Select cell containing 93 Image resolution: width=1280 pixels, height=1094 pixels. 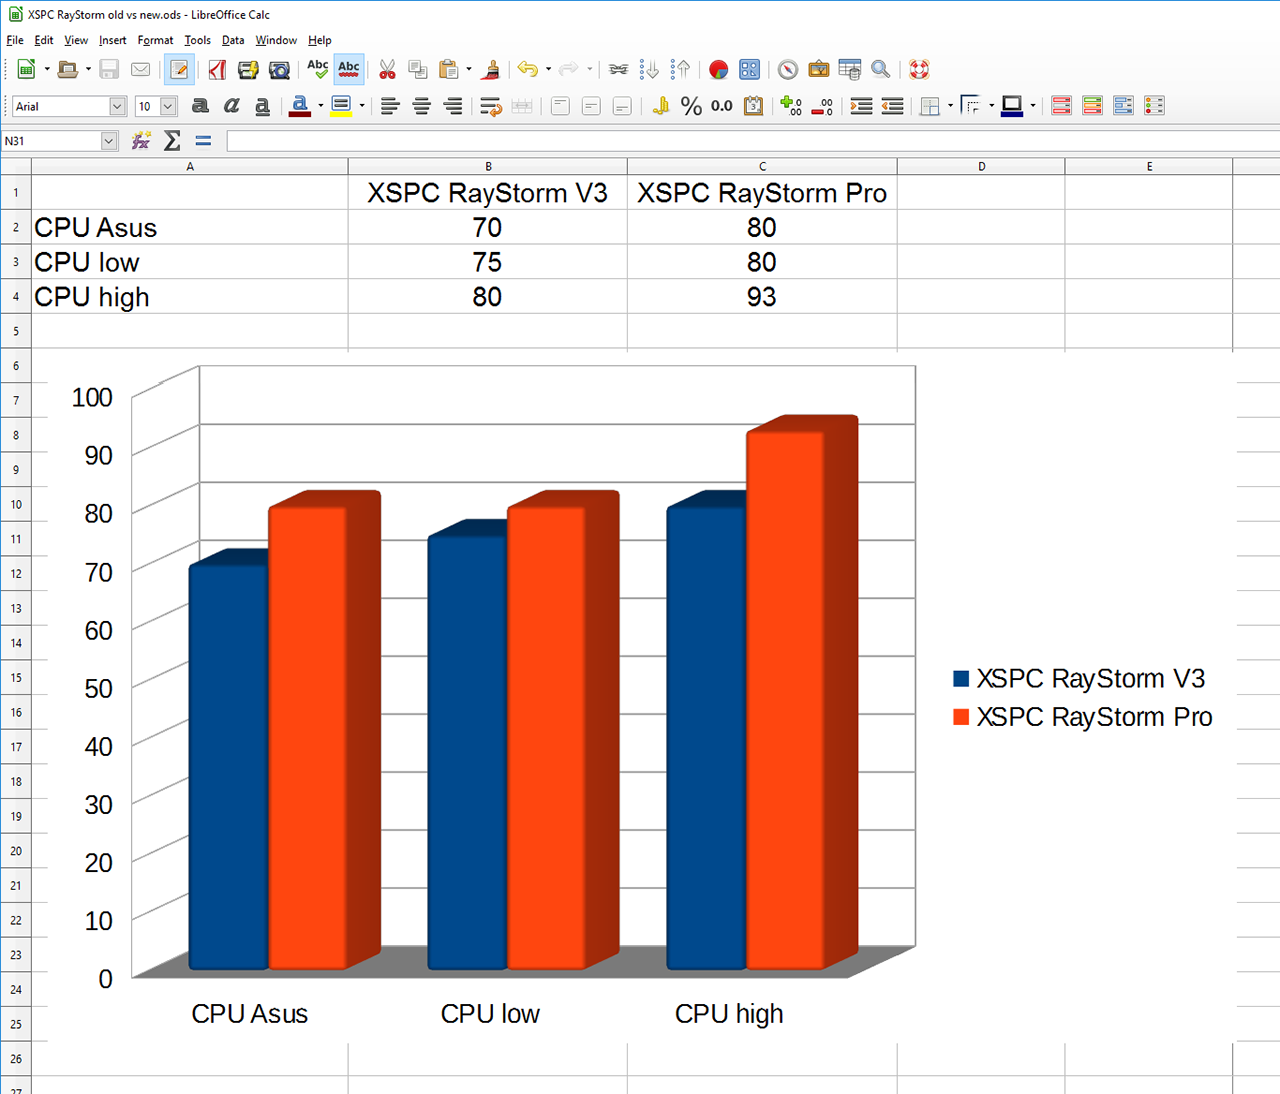click(762, 297)
